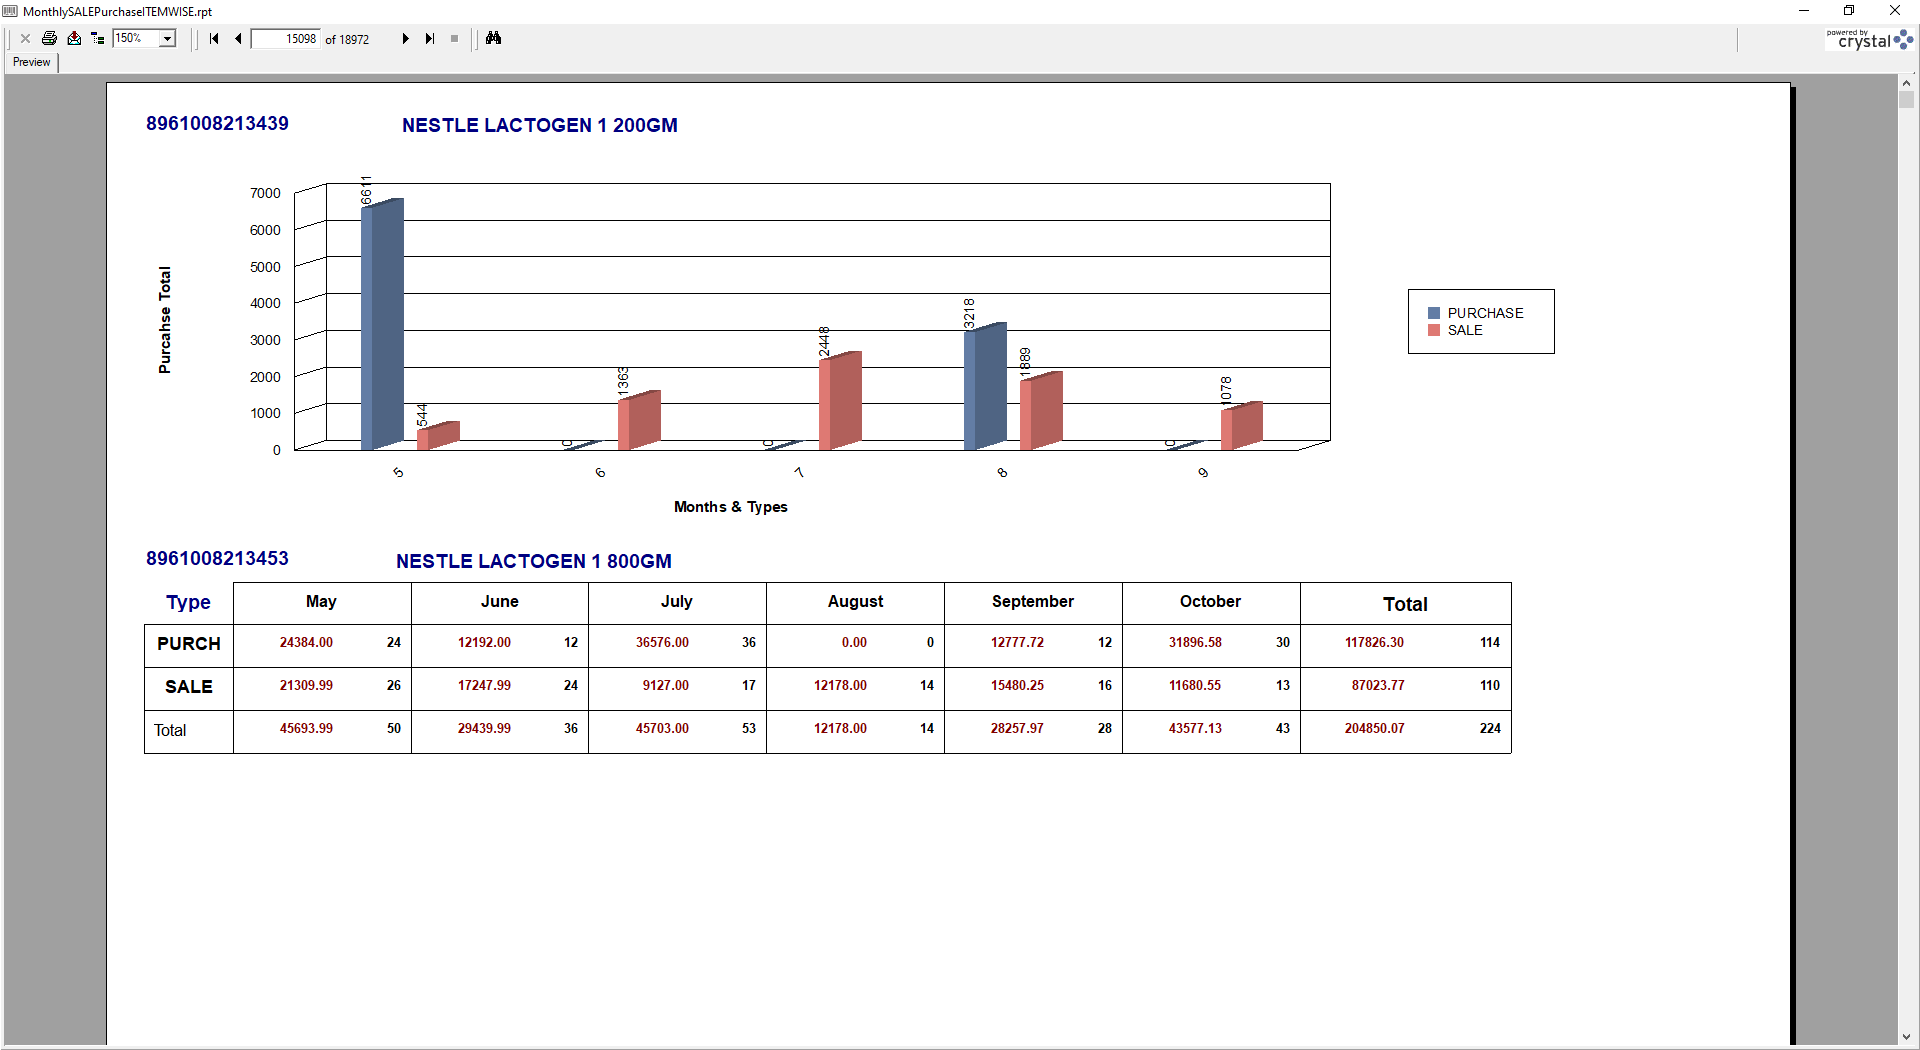This screenshot has height=1050, width=1920.
Task: Click the Purcahse Total axis title
Action: 165,320
